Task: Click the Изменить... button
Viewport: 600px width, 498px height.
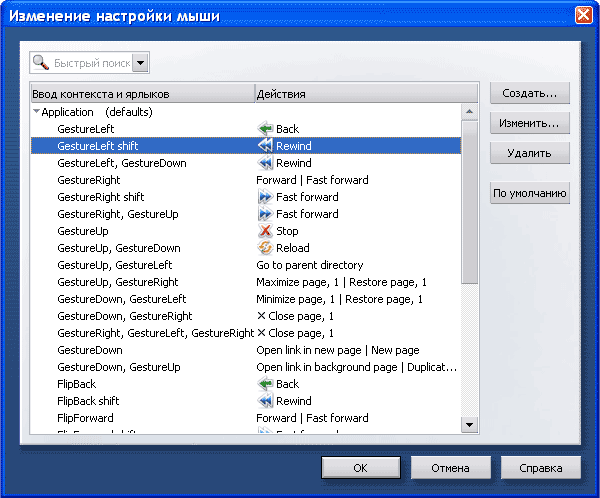Action: point(530,123)
